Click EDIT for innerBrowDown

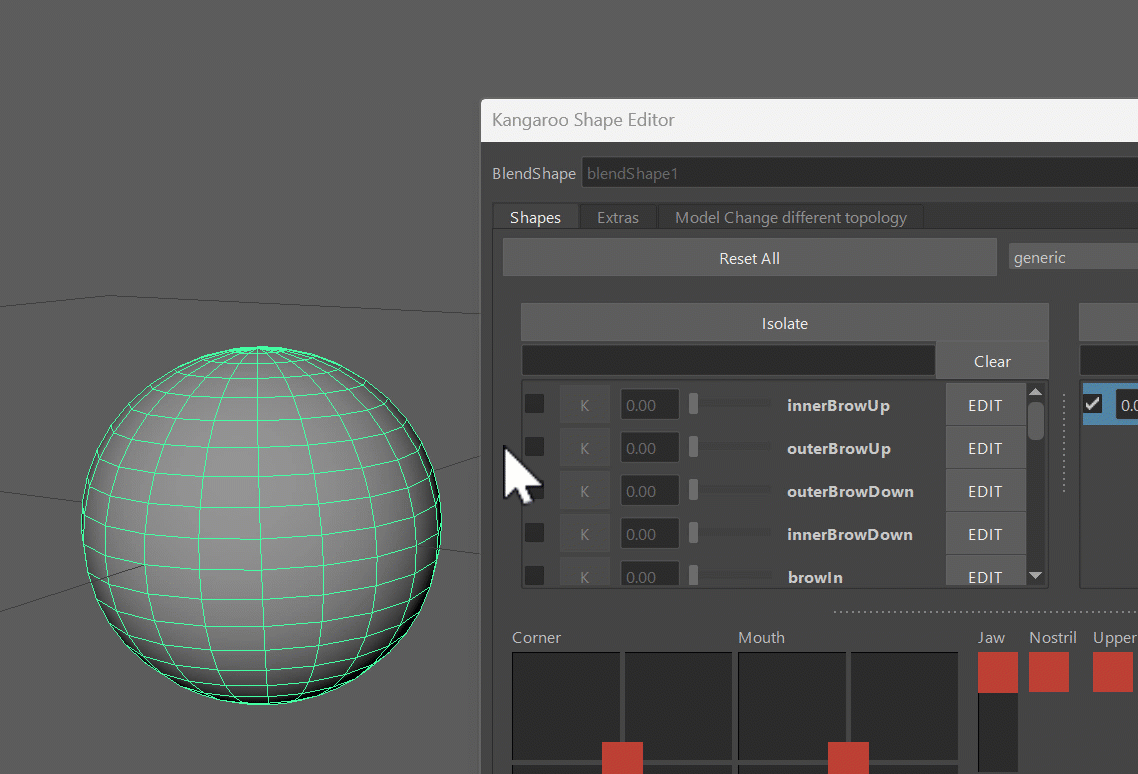coord(985,534)
